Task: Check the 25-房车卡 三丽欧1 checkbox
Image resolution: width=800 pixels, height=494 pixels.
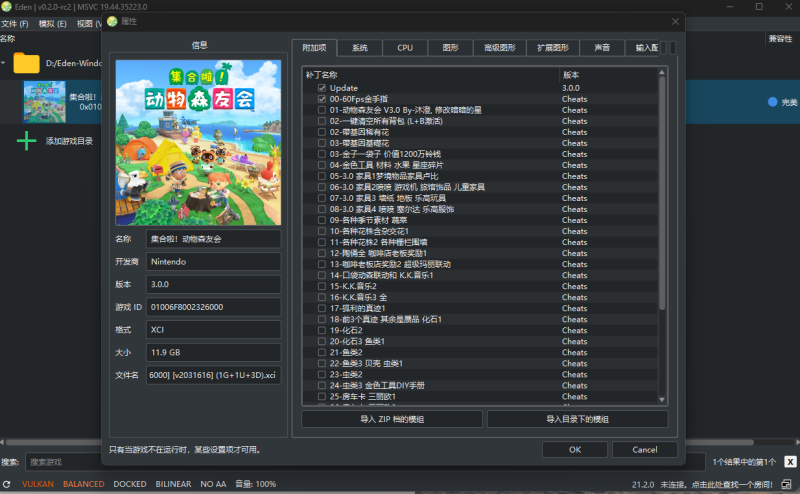Action: [321, 397]
